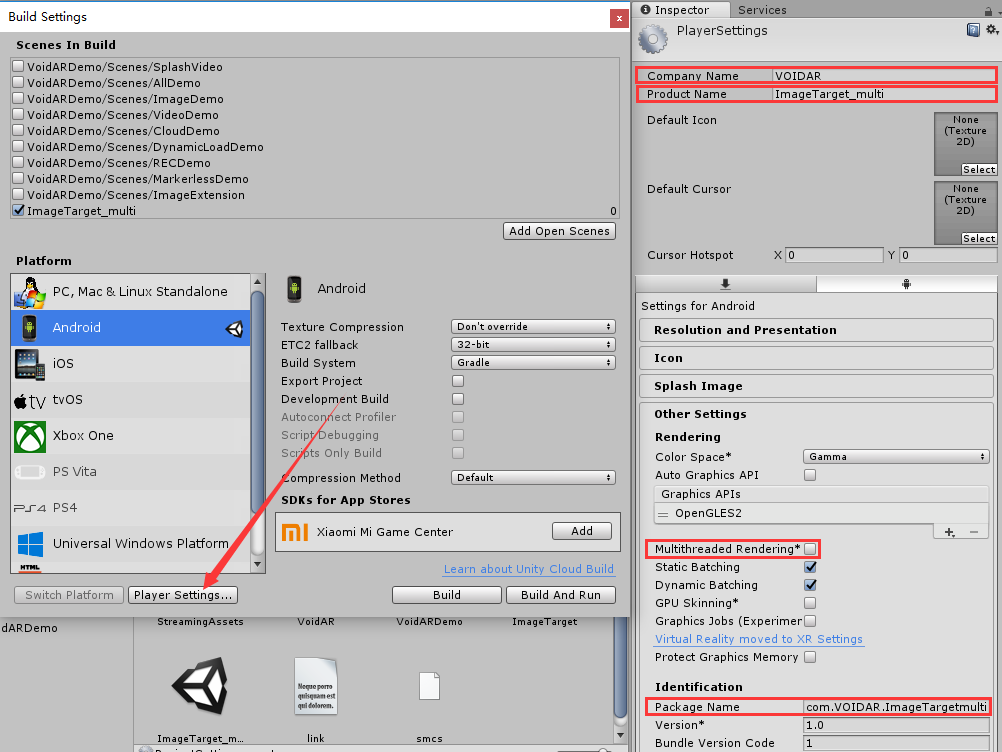
Task: Disable Static Batching checkbox
Action: coord(810,567)
